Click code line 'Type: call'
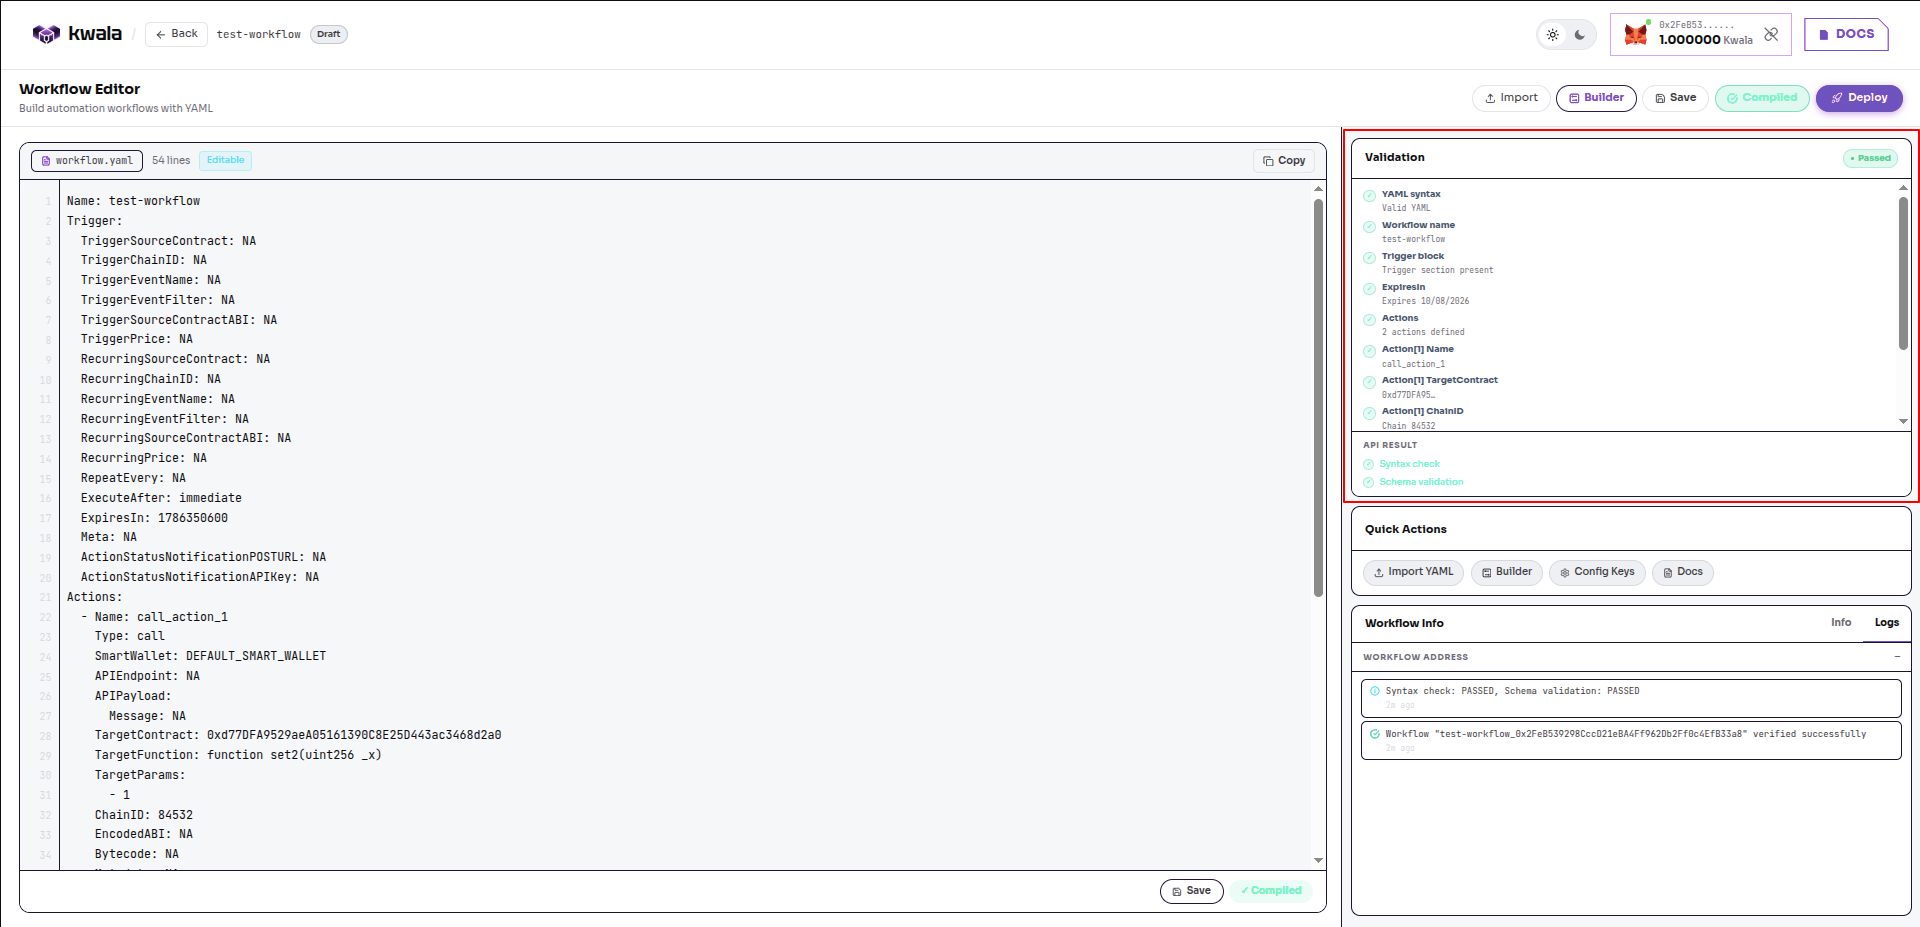1920x927 pixels. click(x=130, y=636)
